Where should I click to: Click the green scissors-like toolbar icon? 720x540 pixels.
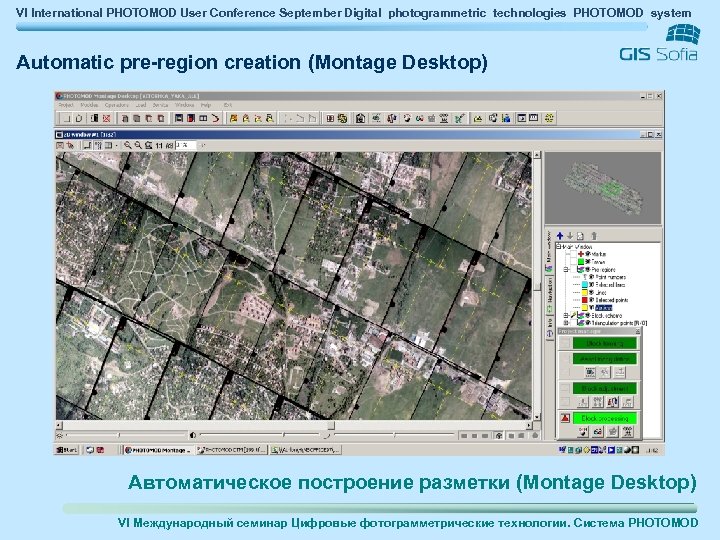[x=460, y=118]
